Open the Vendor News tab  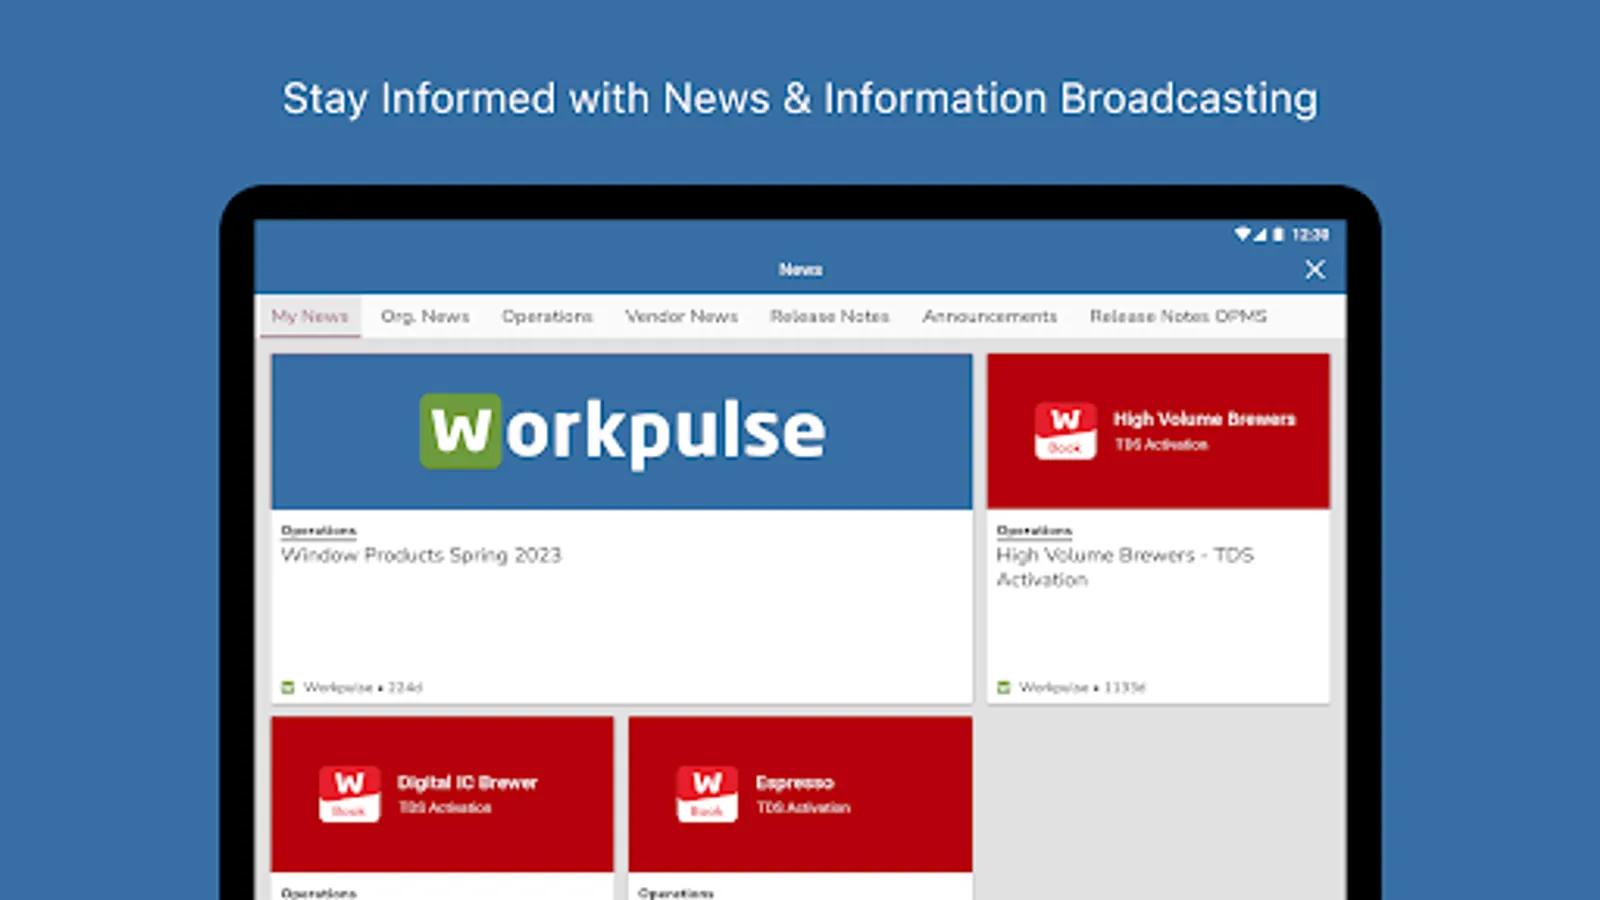pyautogui.click(x=682, y=316)
